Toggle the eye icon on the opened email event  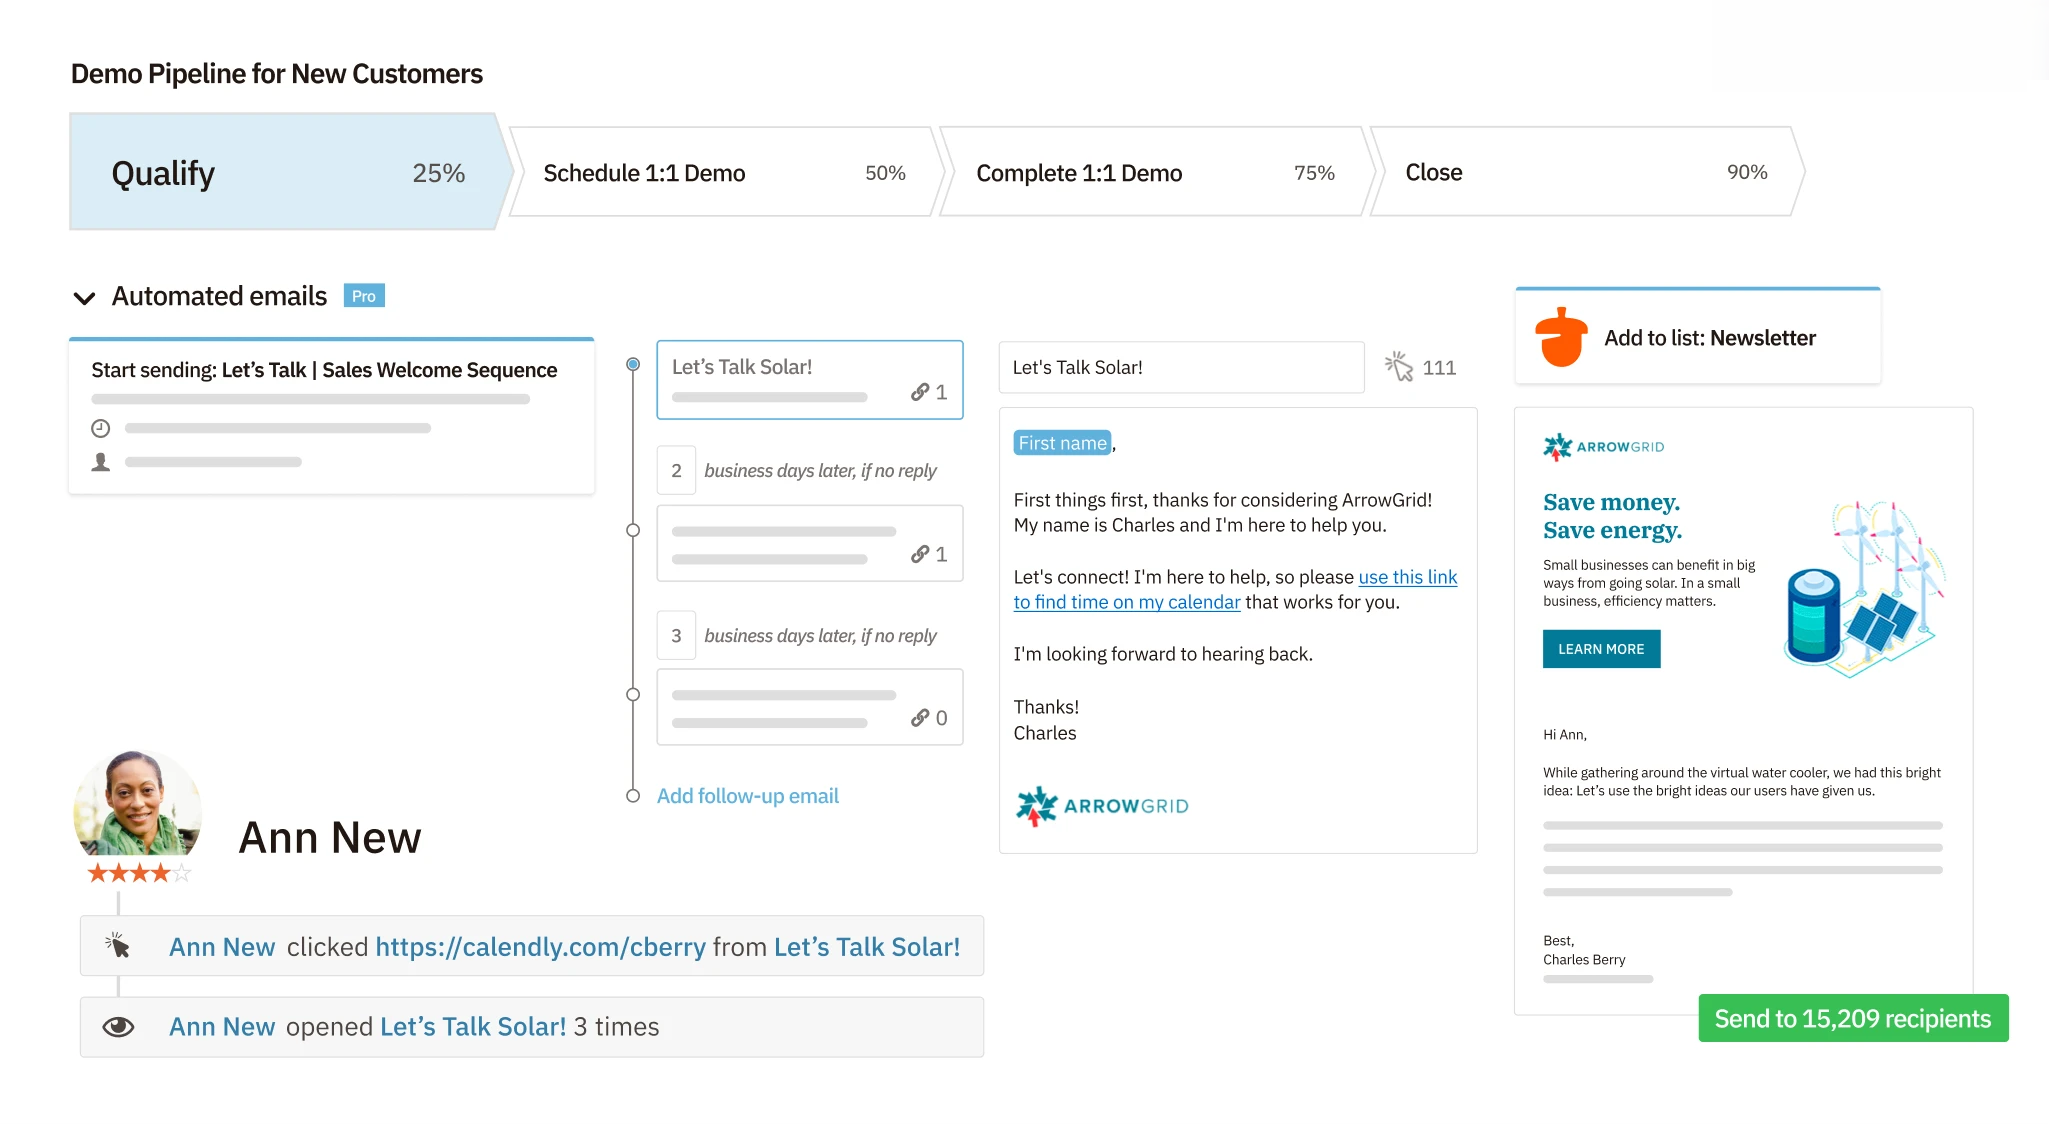pyautogui.click(x=119, y=1026)
